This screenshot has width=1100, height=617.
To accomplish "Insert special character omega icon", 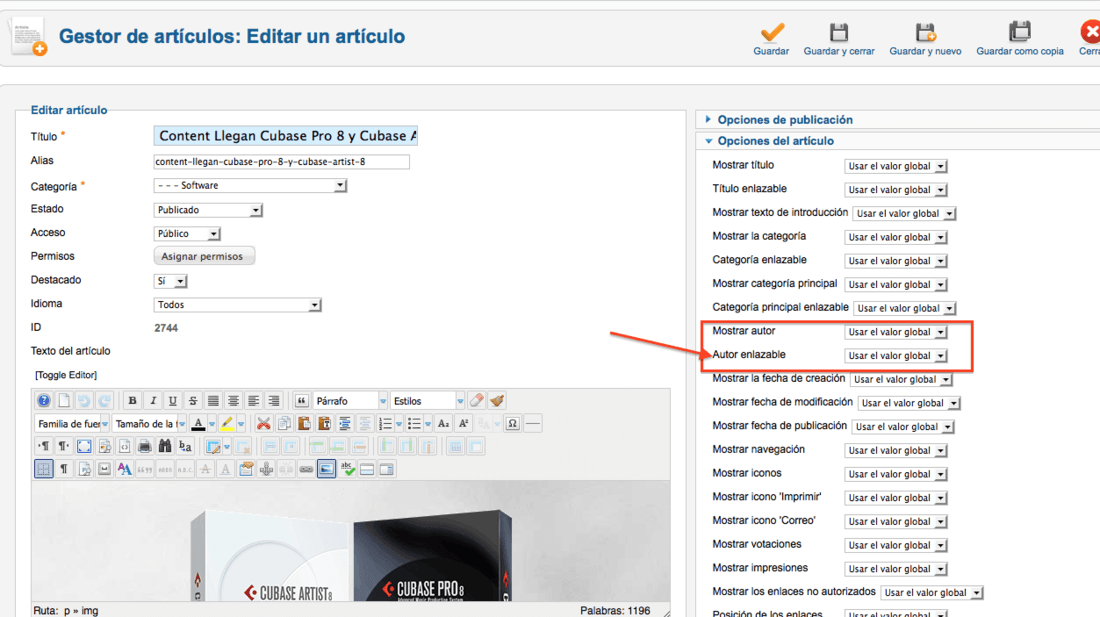I will click(513, 423).
